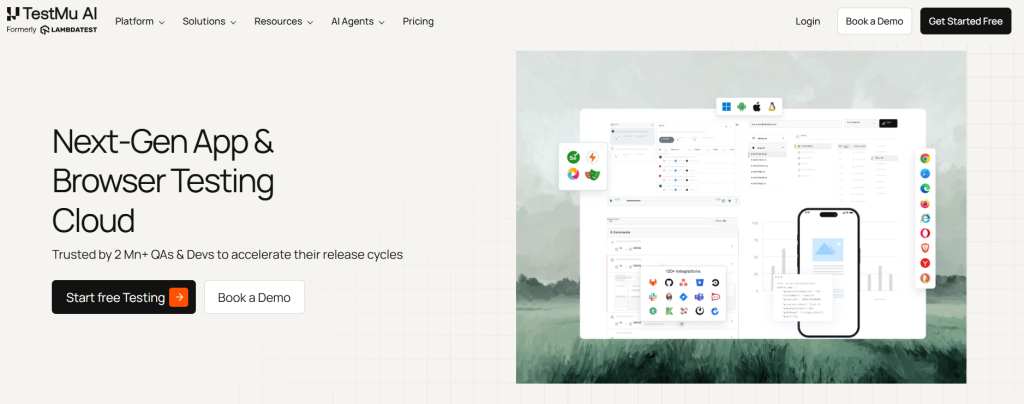Click the Chrome browser icon

pyautogui.click(x=925, y=158)
